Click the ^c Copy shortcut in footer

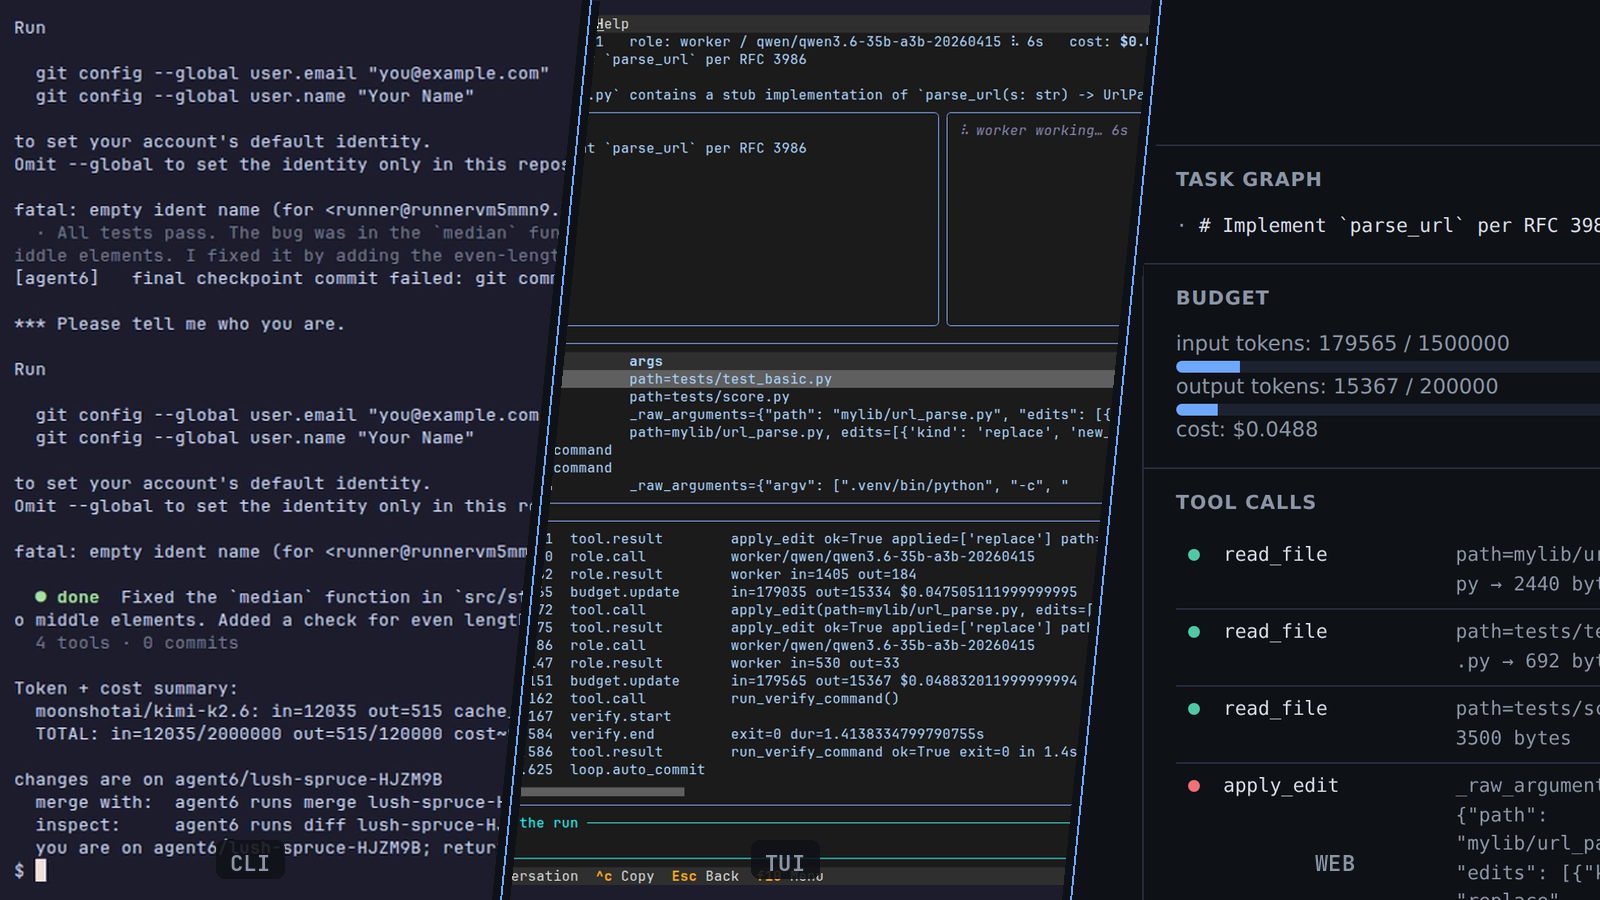(x=625, y=876)
